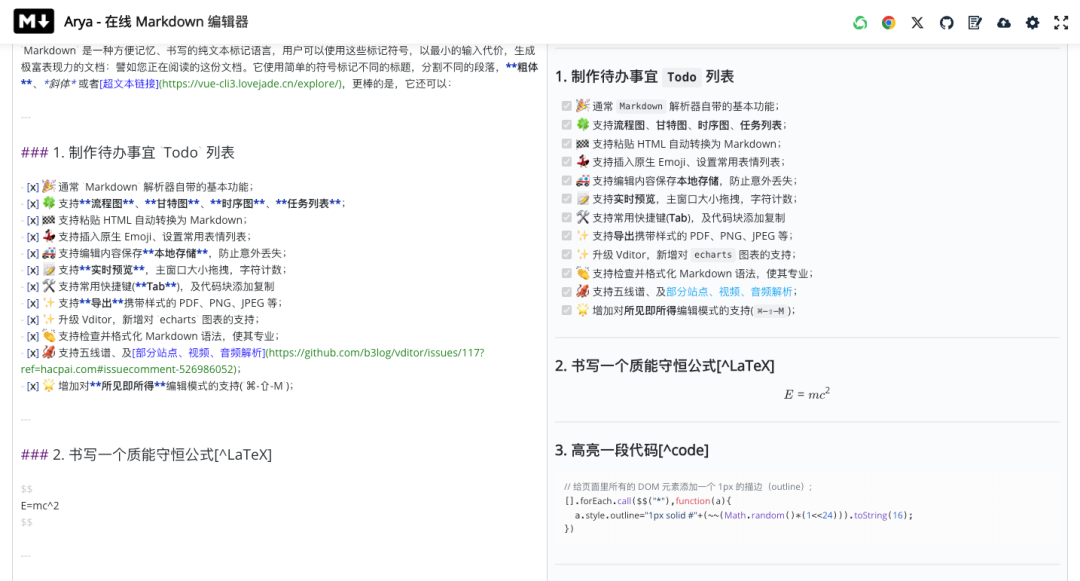
Task: Toggle checkbox for '支持实时预览' item
Action: (566, 199)
